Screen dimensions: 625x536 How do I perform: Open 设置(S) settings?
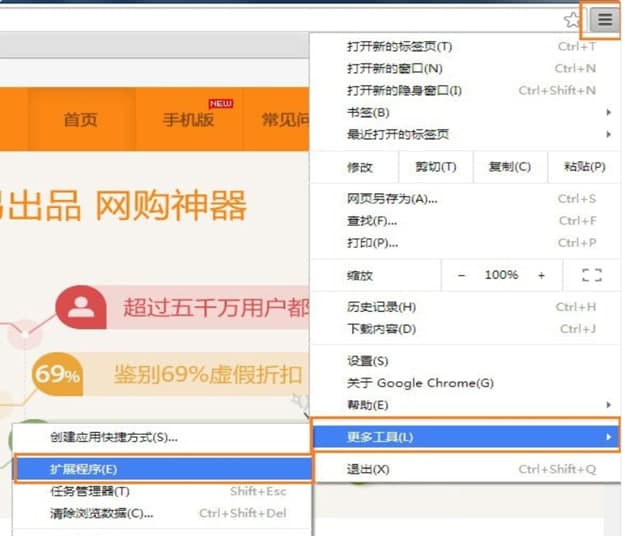click(368, 361)
